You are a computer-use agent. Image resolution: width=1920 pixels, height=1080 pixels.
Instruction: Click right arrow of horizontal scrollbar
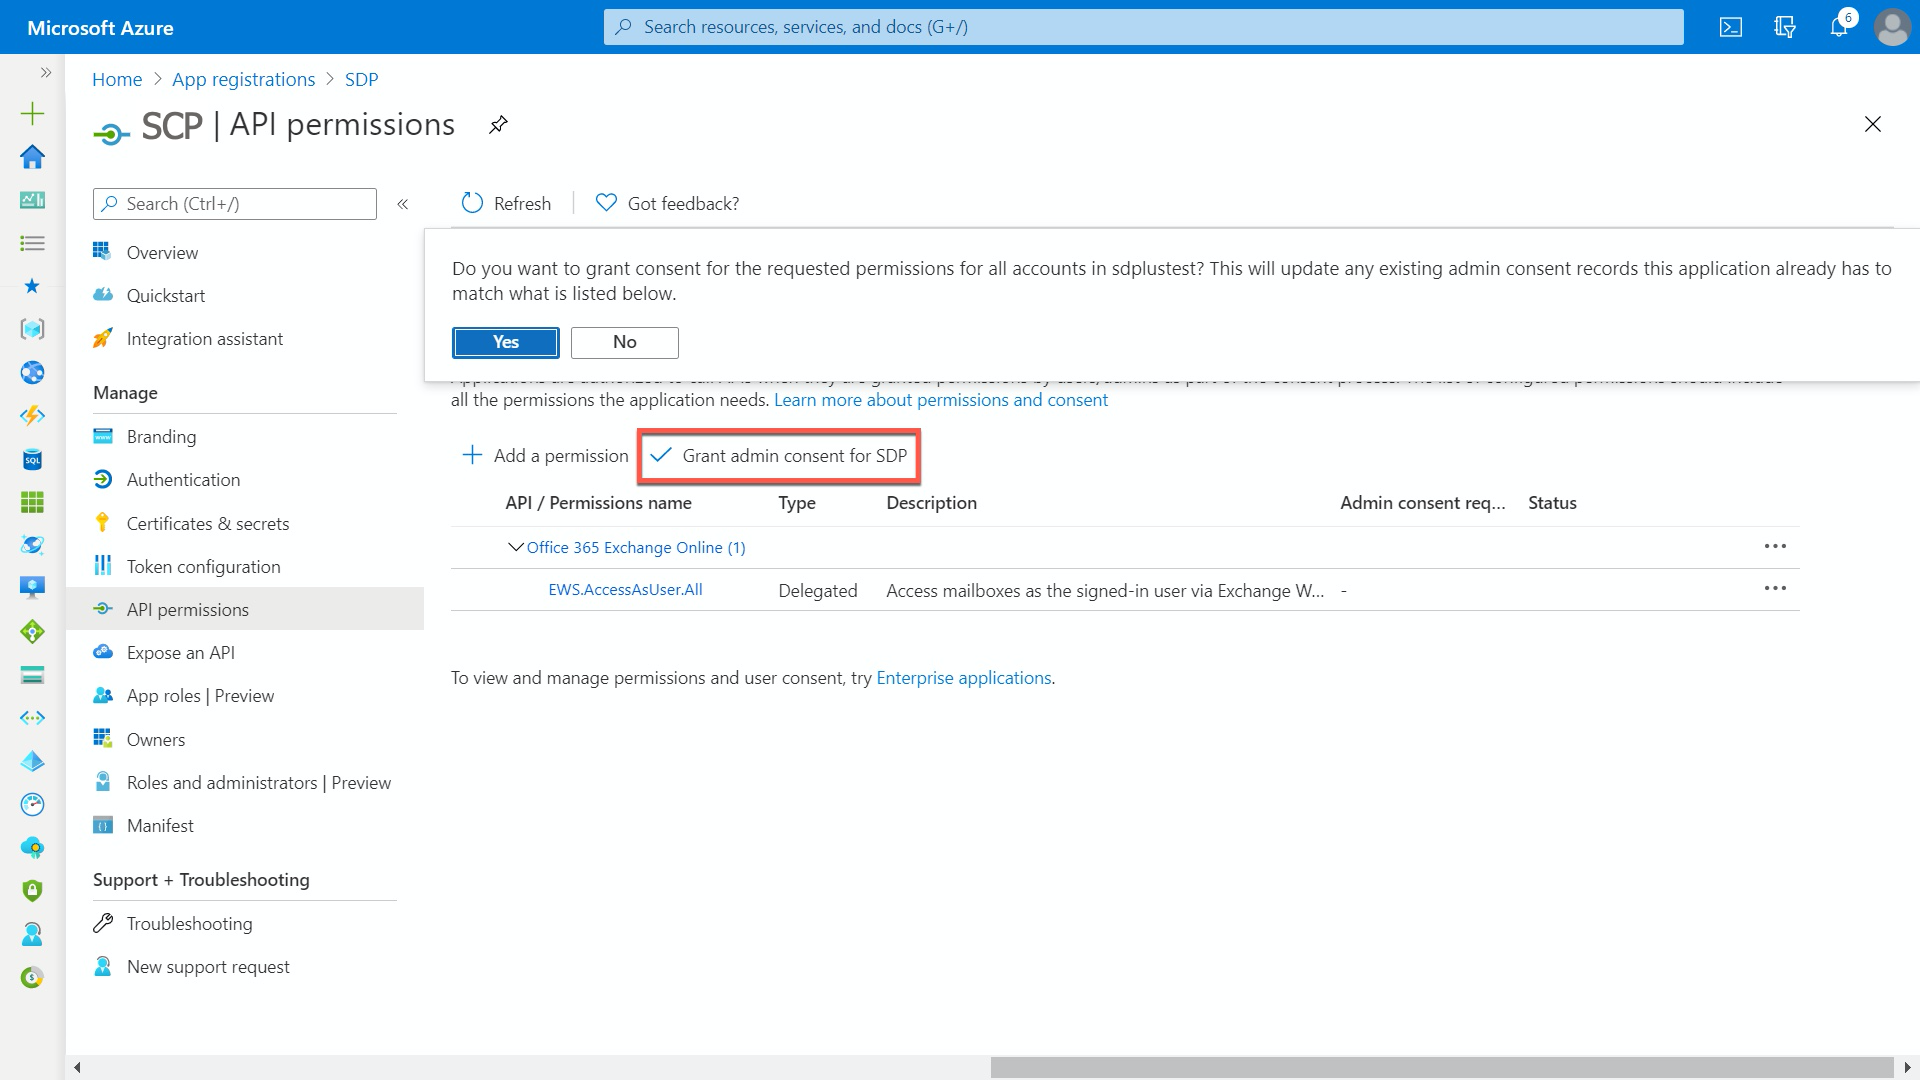point(1907,1067)
